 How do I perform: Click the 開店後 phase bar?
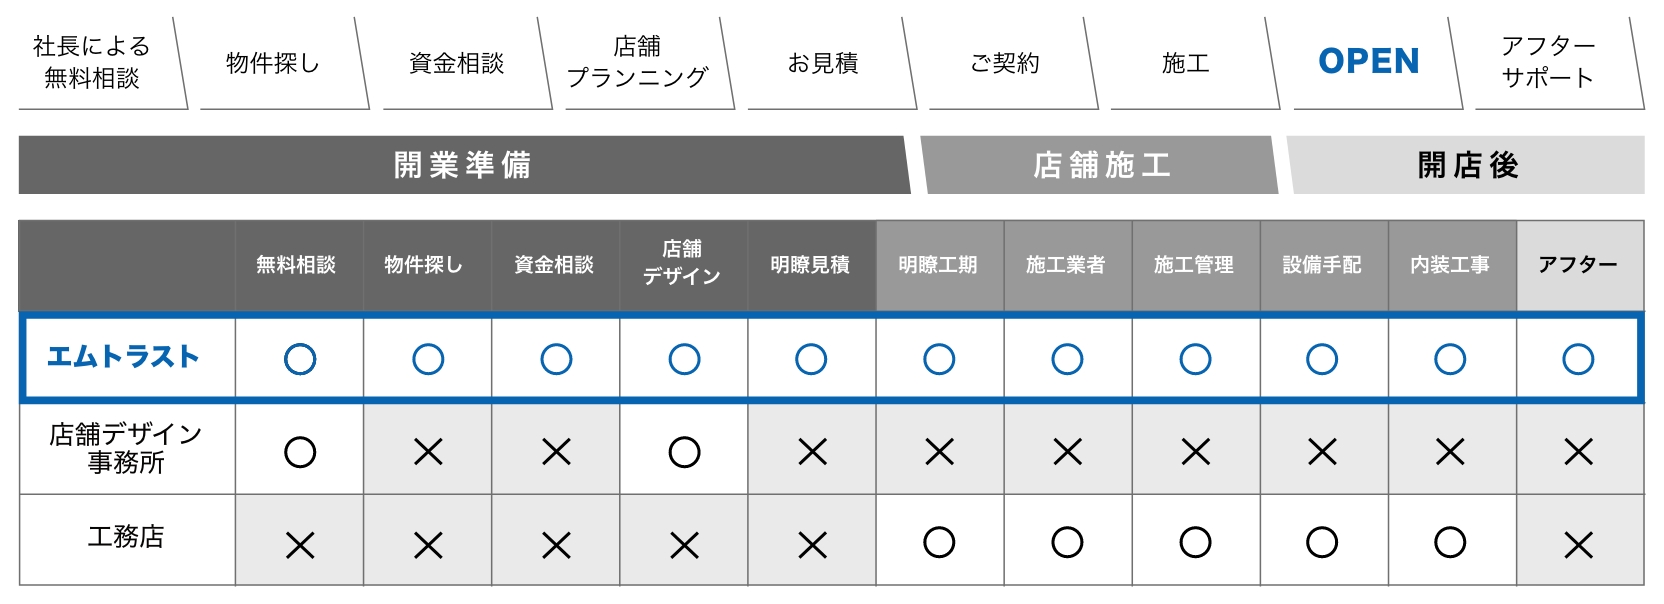[1466, 165]
